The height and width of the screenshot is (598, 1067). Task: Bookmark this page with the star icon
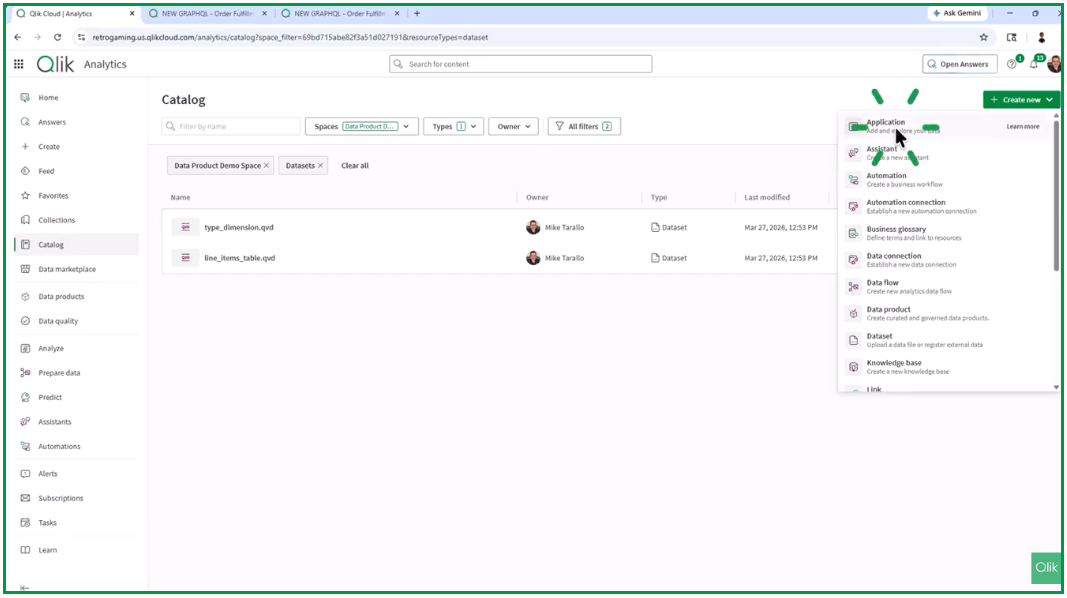[984, 37]
